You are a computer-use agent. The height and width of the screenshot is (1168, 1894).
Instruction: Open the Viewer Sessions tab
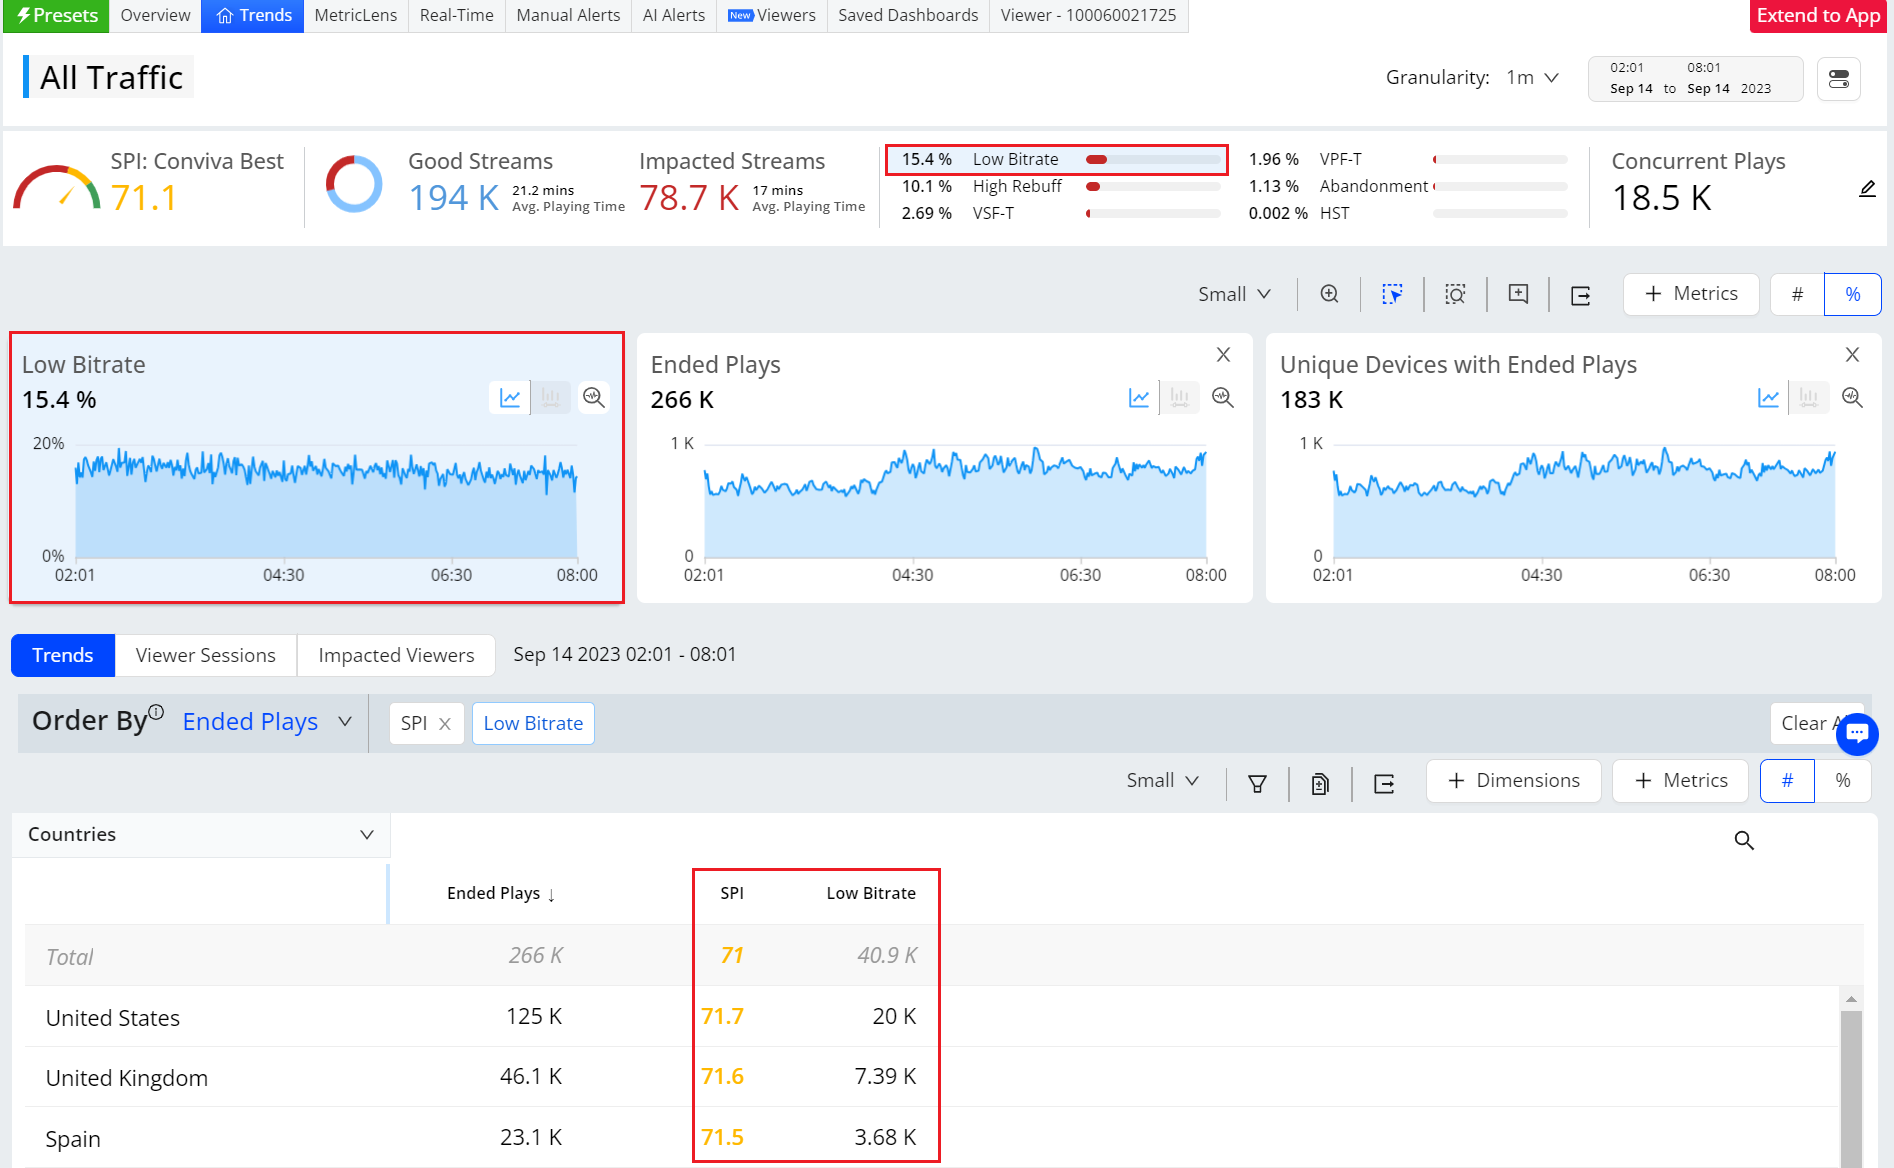[x=205, y=655]
